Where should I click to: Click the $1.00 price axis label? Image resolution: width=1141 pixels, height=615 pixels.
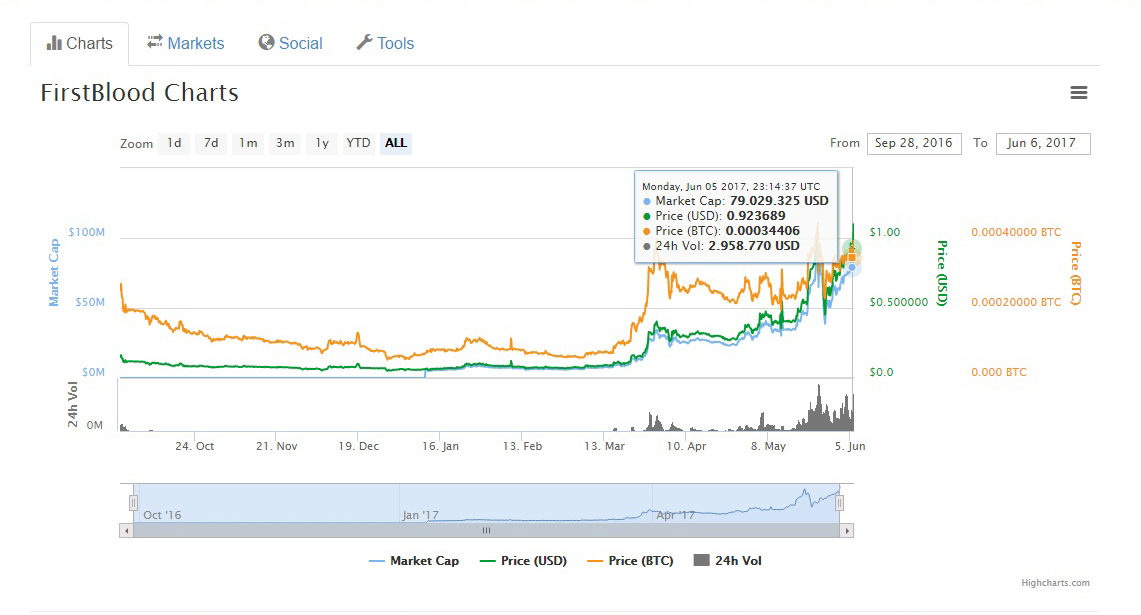pos(885,232)
